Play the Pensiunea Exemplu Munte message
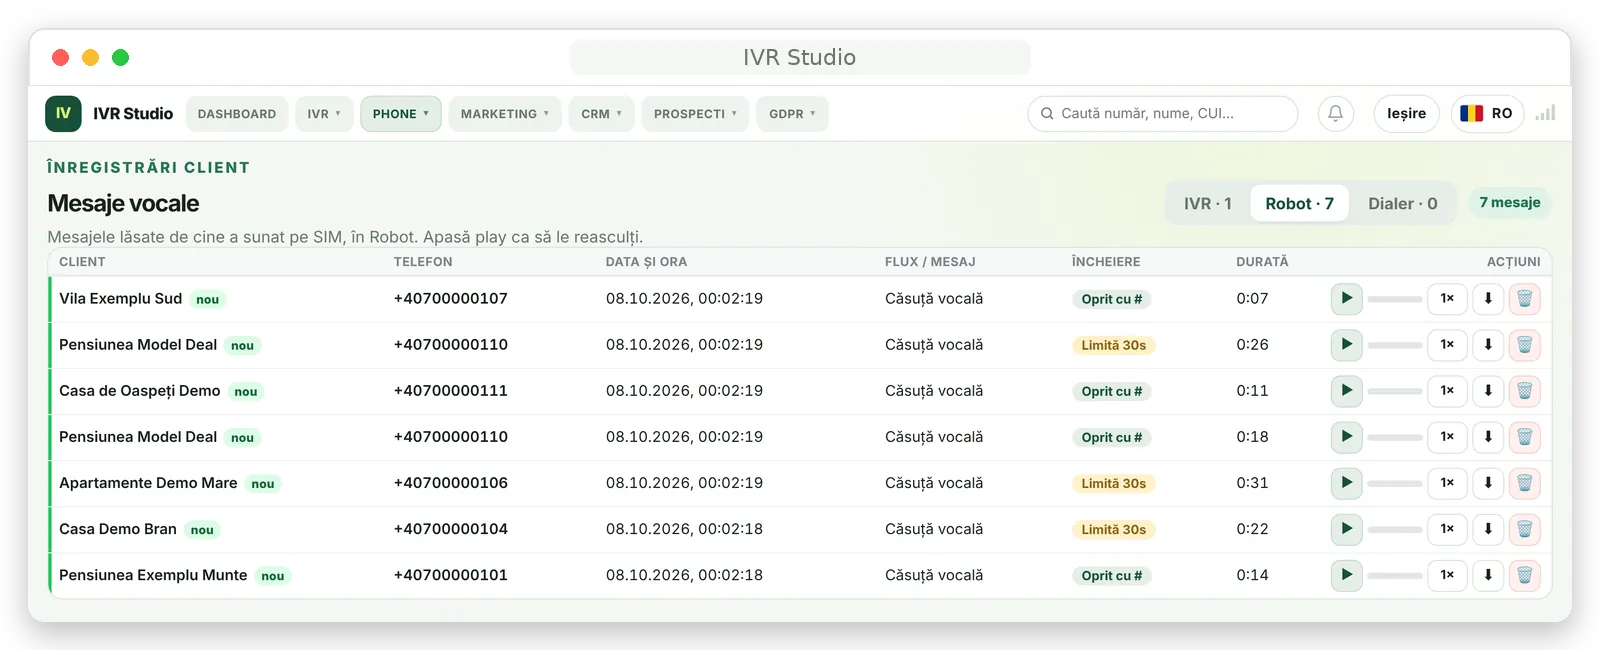 coord(1346,575)
